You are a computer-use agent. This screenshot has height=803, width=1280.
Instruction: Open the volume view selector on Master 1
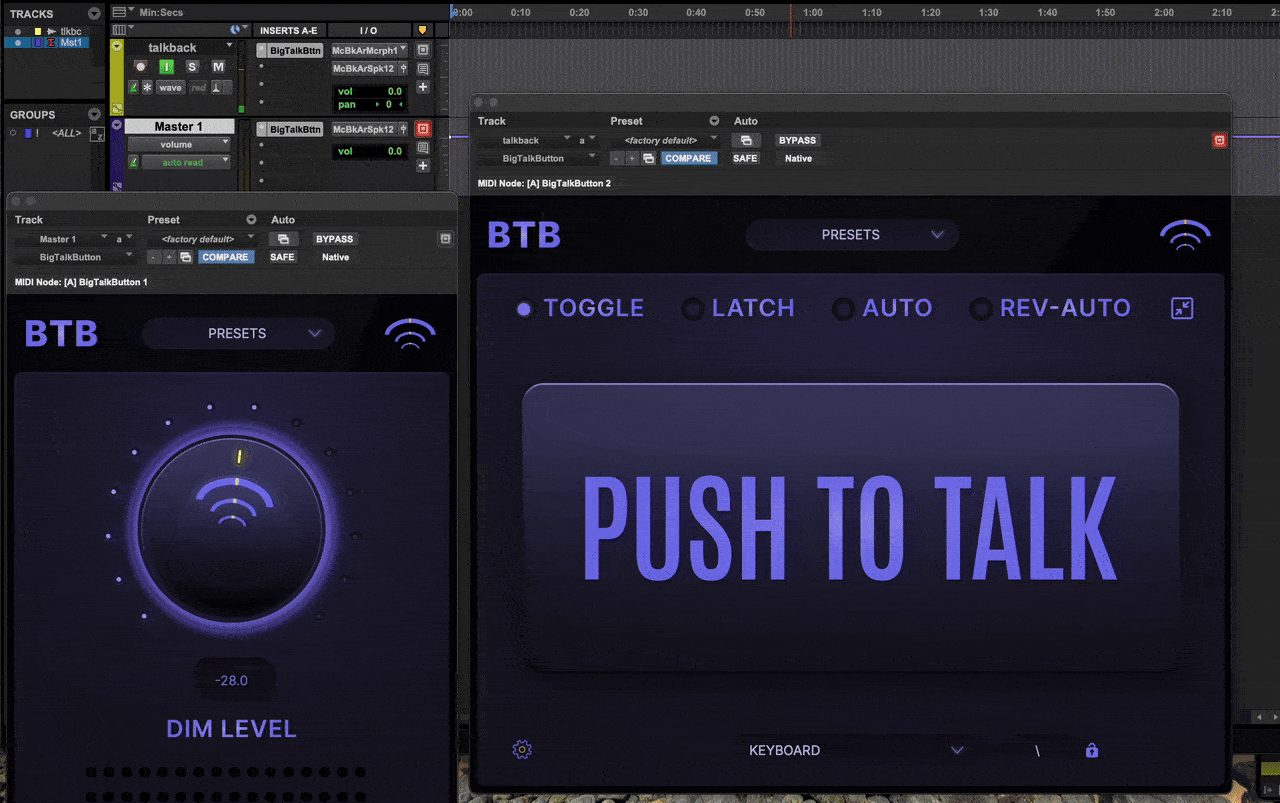pyautogui.click(x=179, y=144)
